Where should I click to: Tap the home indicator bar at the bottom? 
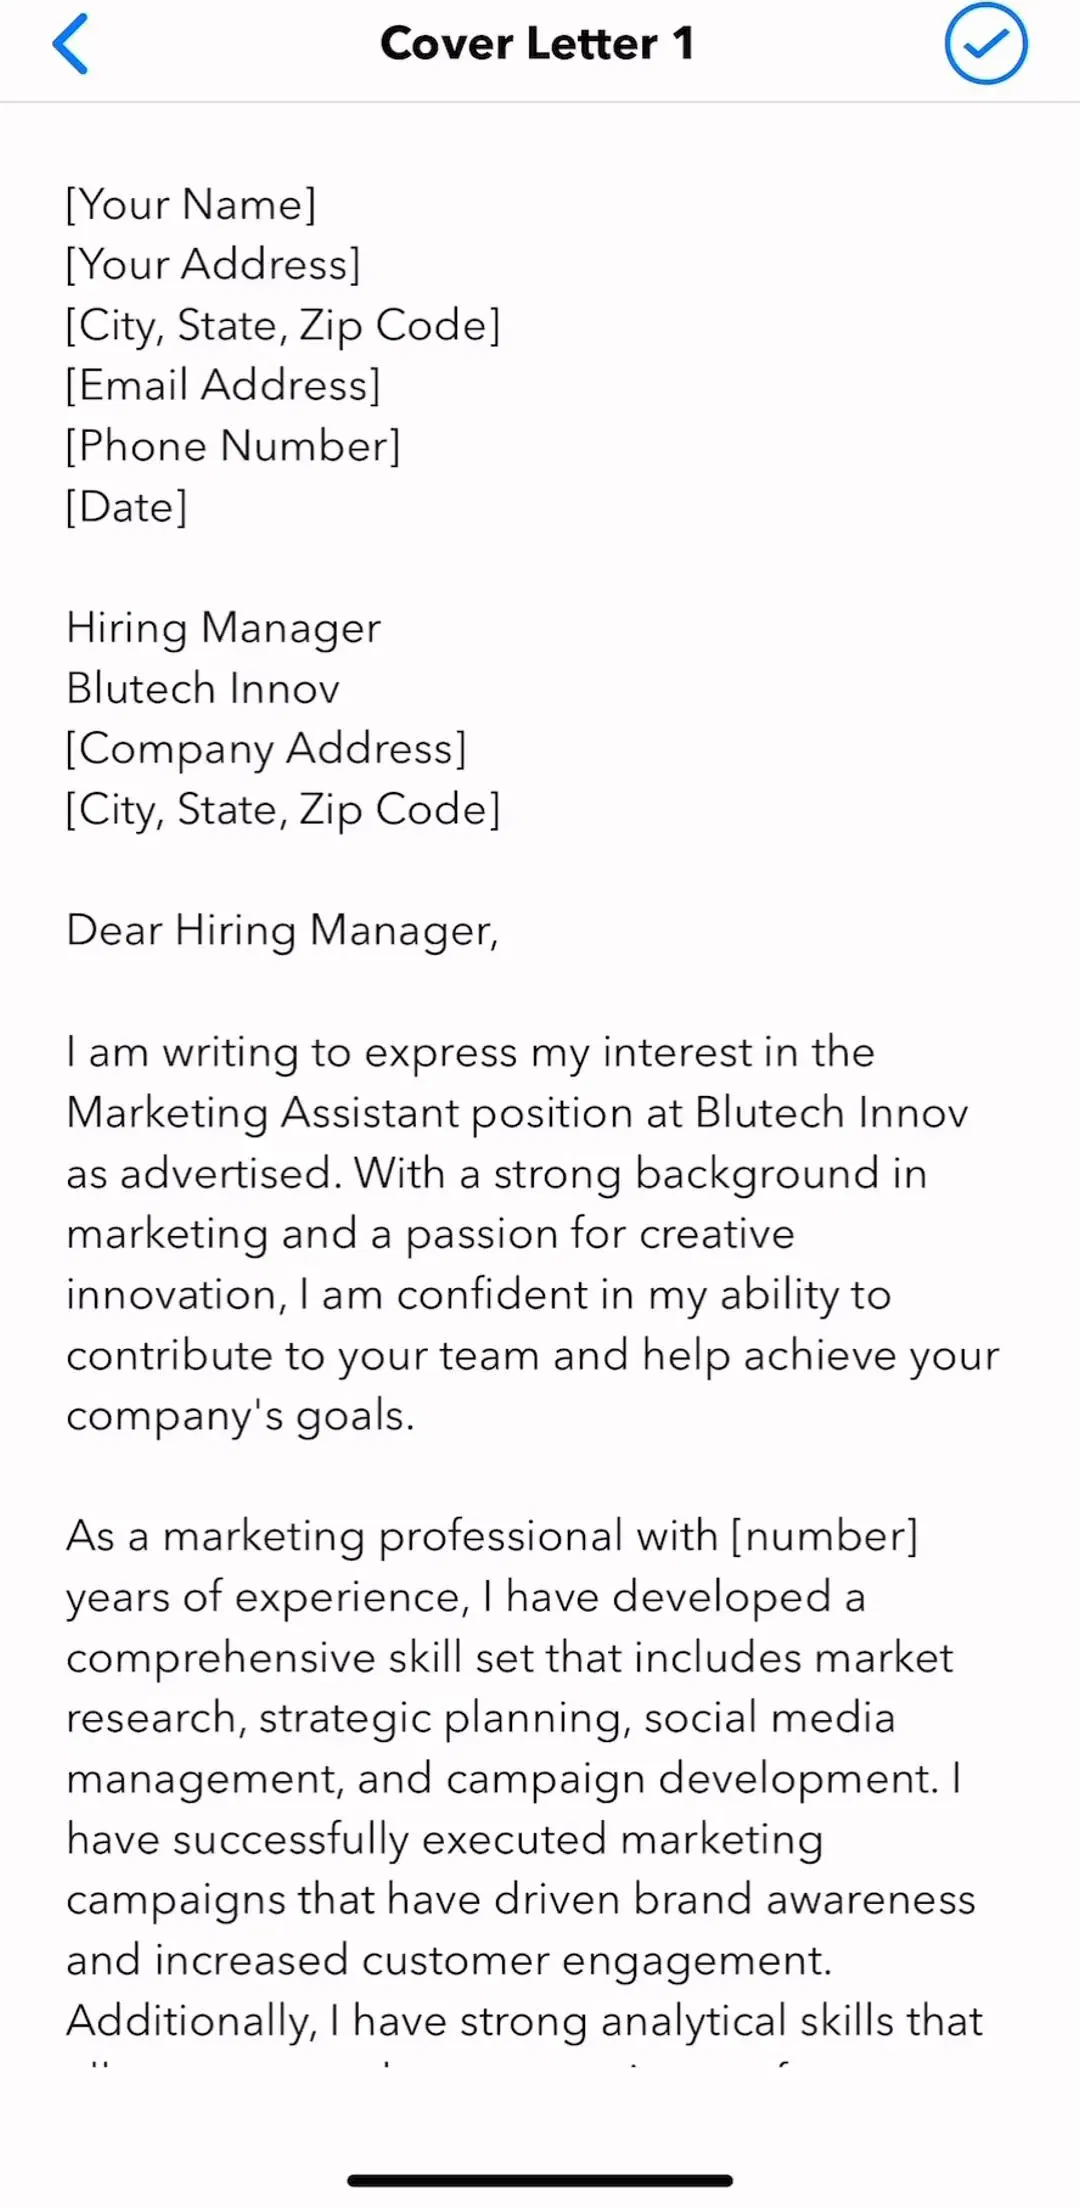[540, 2180]
